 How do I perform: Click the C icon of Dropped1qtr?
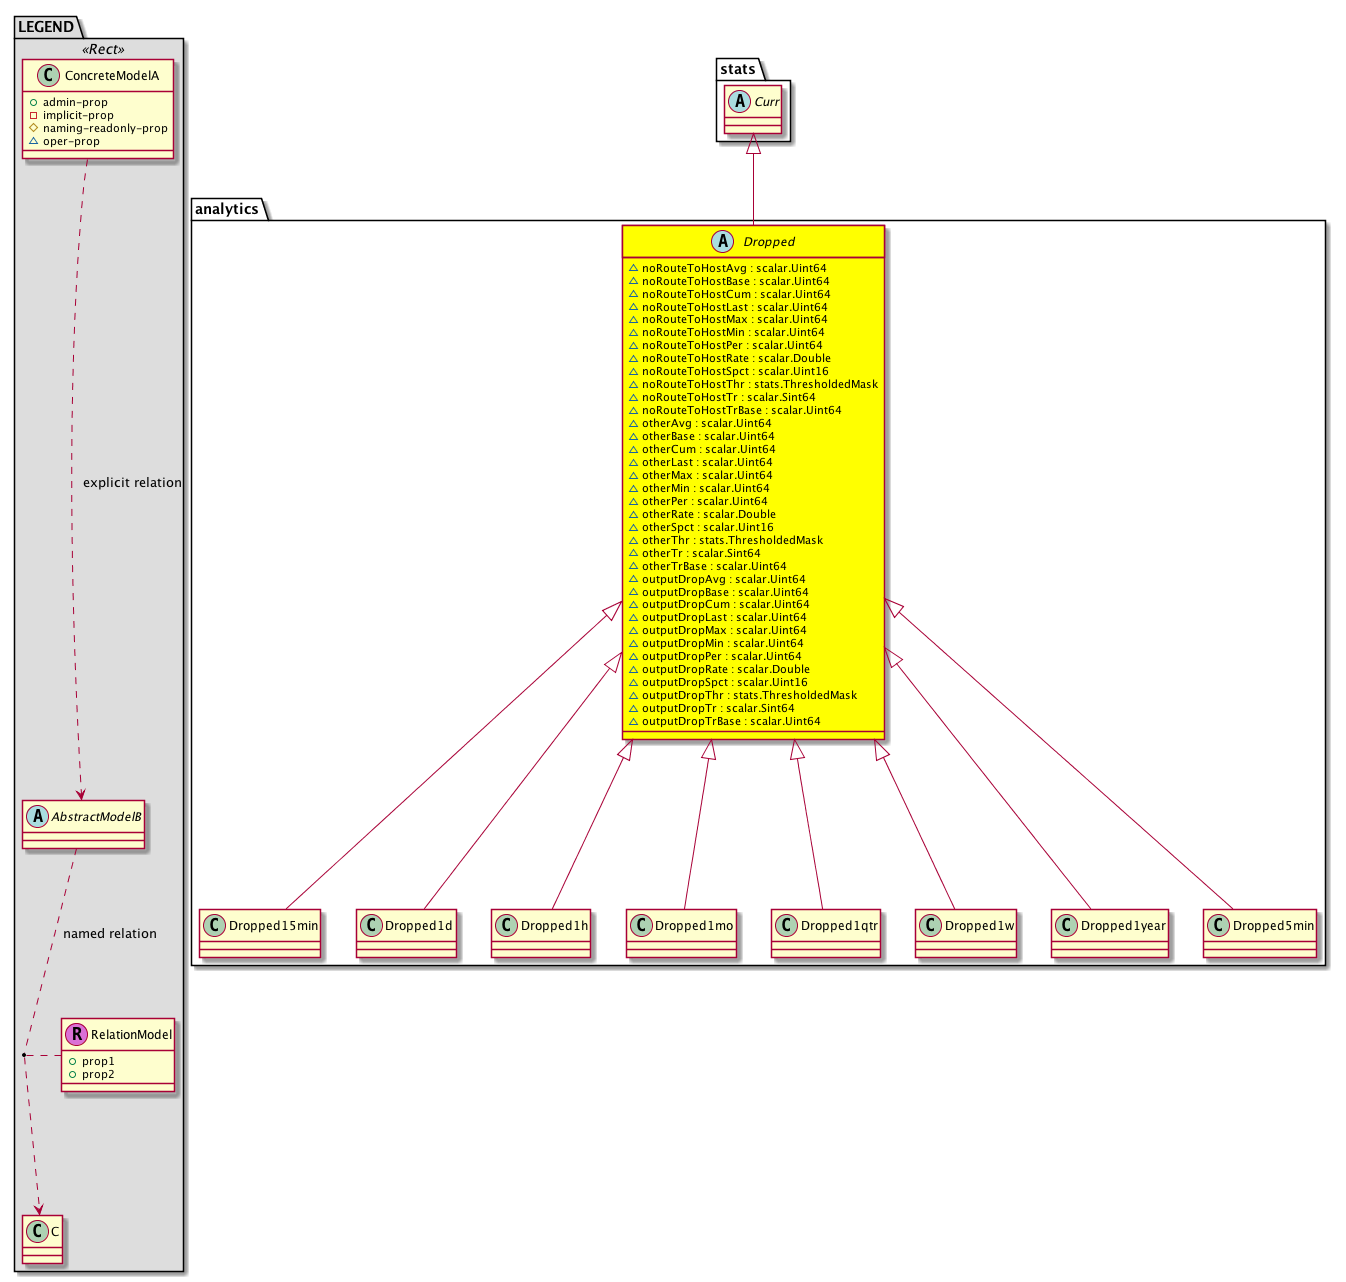click(x=786, y=926)
